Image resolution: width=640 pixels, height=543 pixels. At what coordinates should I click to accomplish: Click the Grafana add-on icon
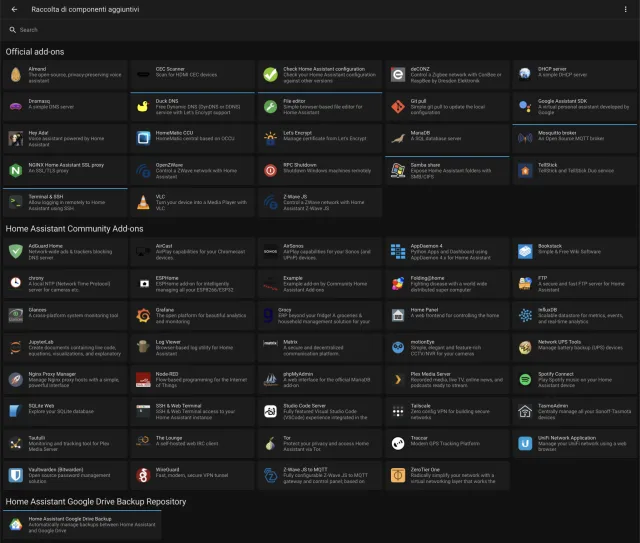(x=142, y=315)
